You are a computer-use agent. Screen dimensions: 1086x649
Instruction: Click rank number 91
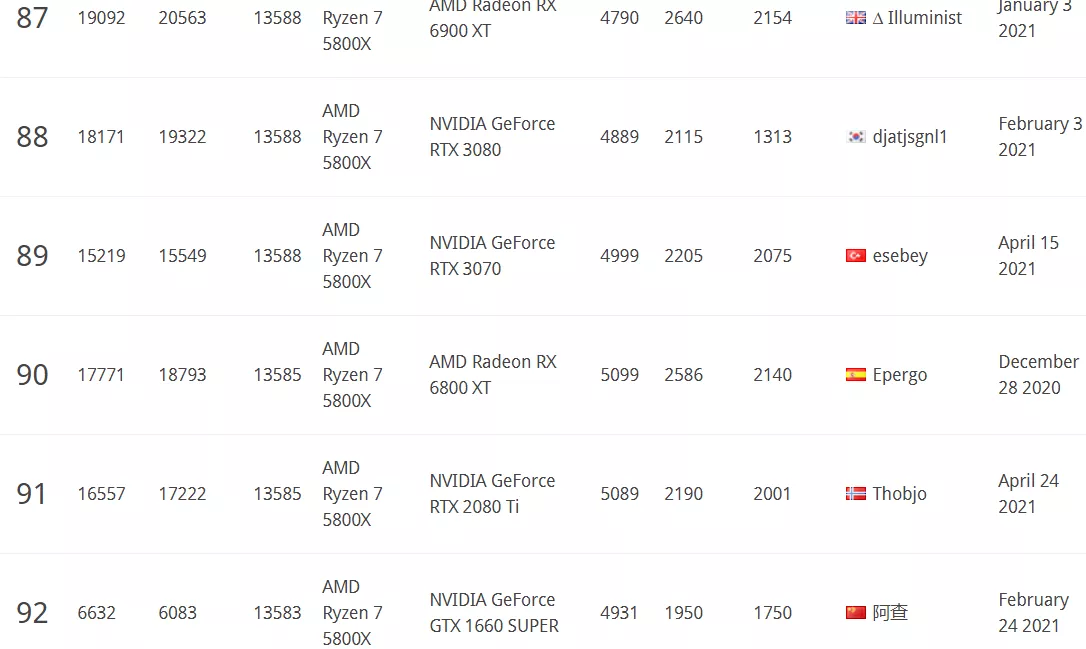point(32,494)
